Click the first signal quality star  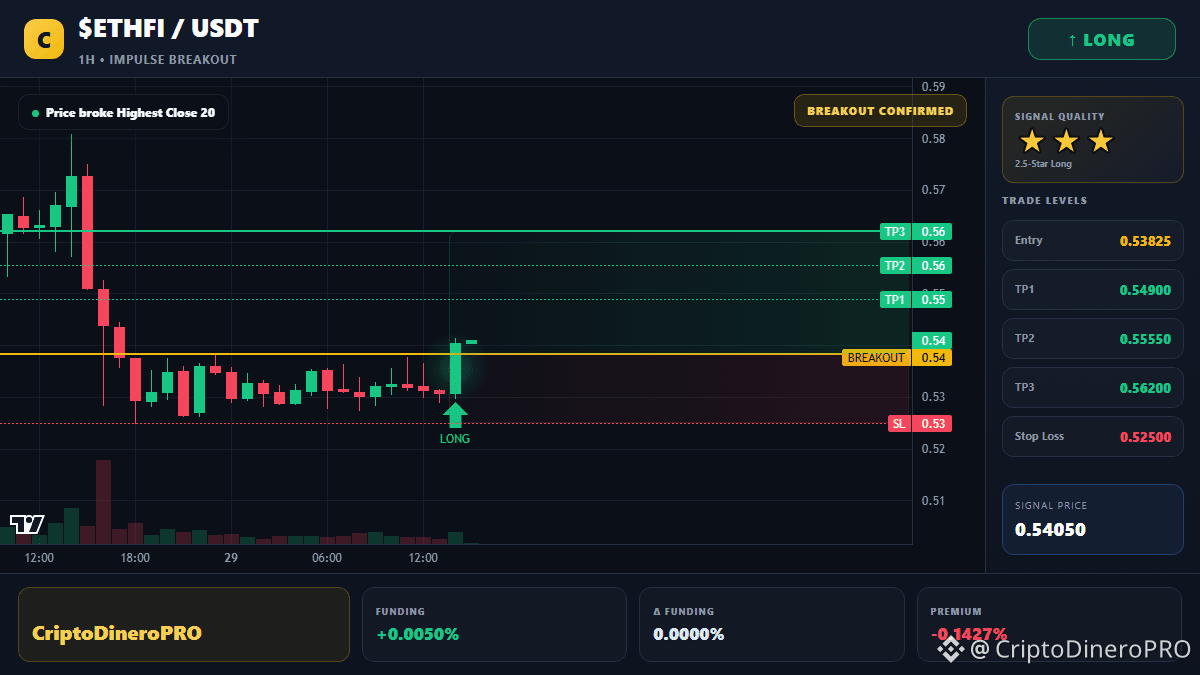coord(1032,141)
